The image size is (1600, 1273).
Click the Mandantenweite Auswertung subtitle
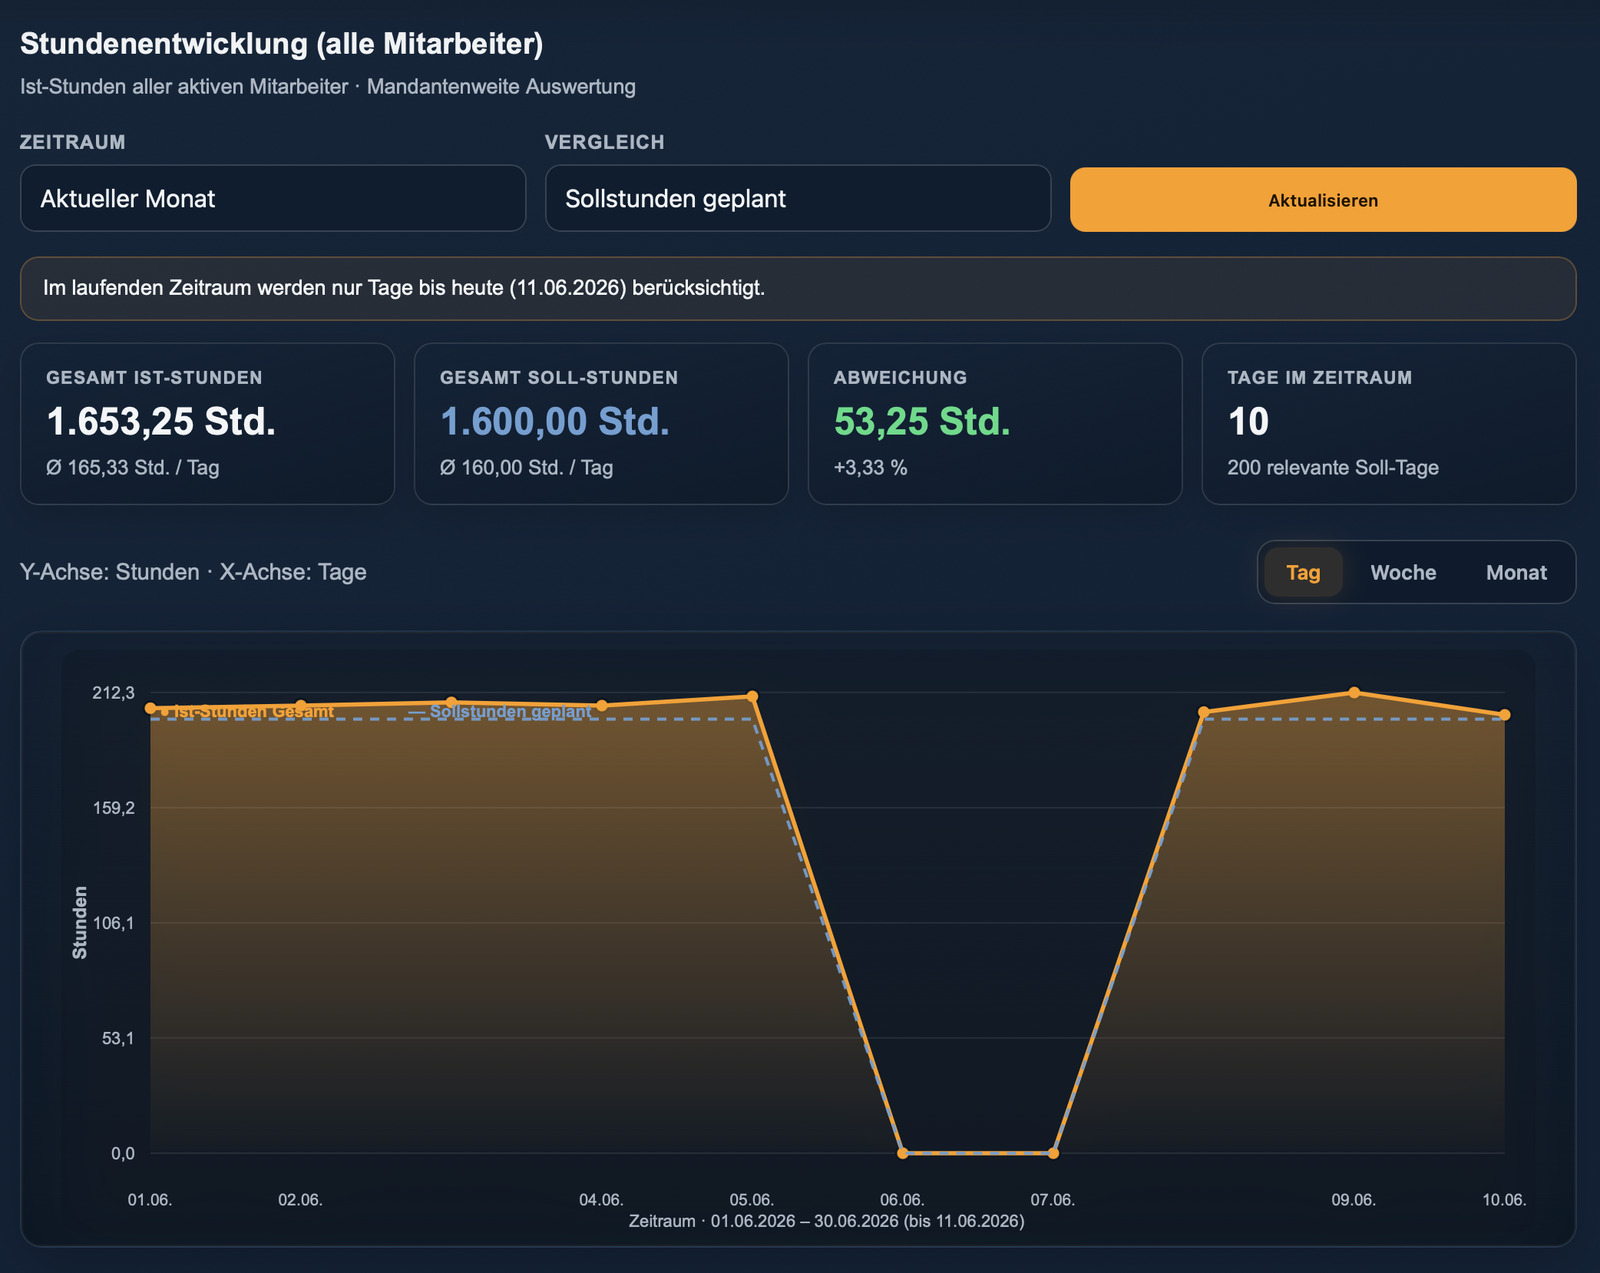click(x=501, y=87)
